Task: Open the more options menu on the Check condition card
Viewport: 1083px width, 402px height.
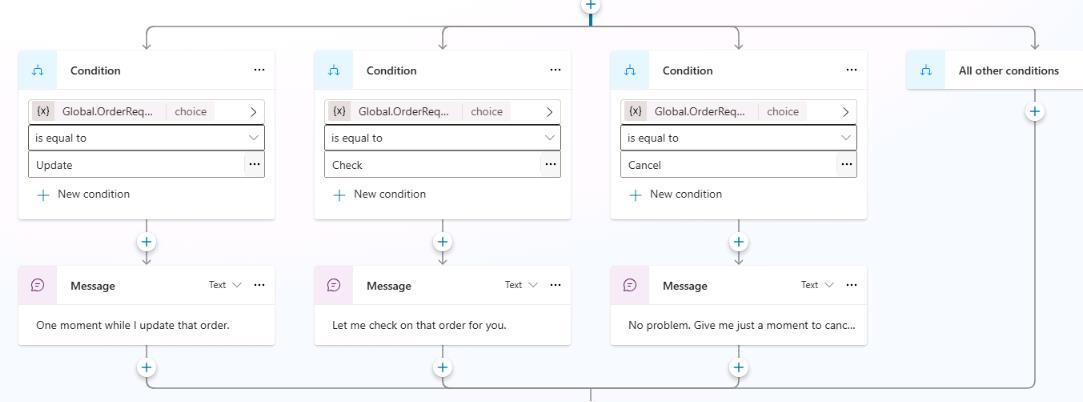Action: coord(555,70)
